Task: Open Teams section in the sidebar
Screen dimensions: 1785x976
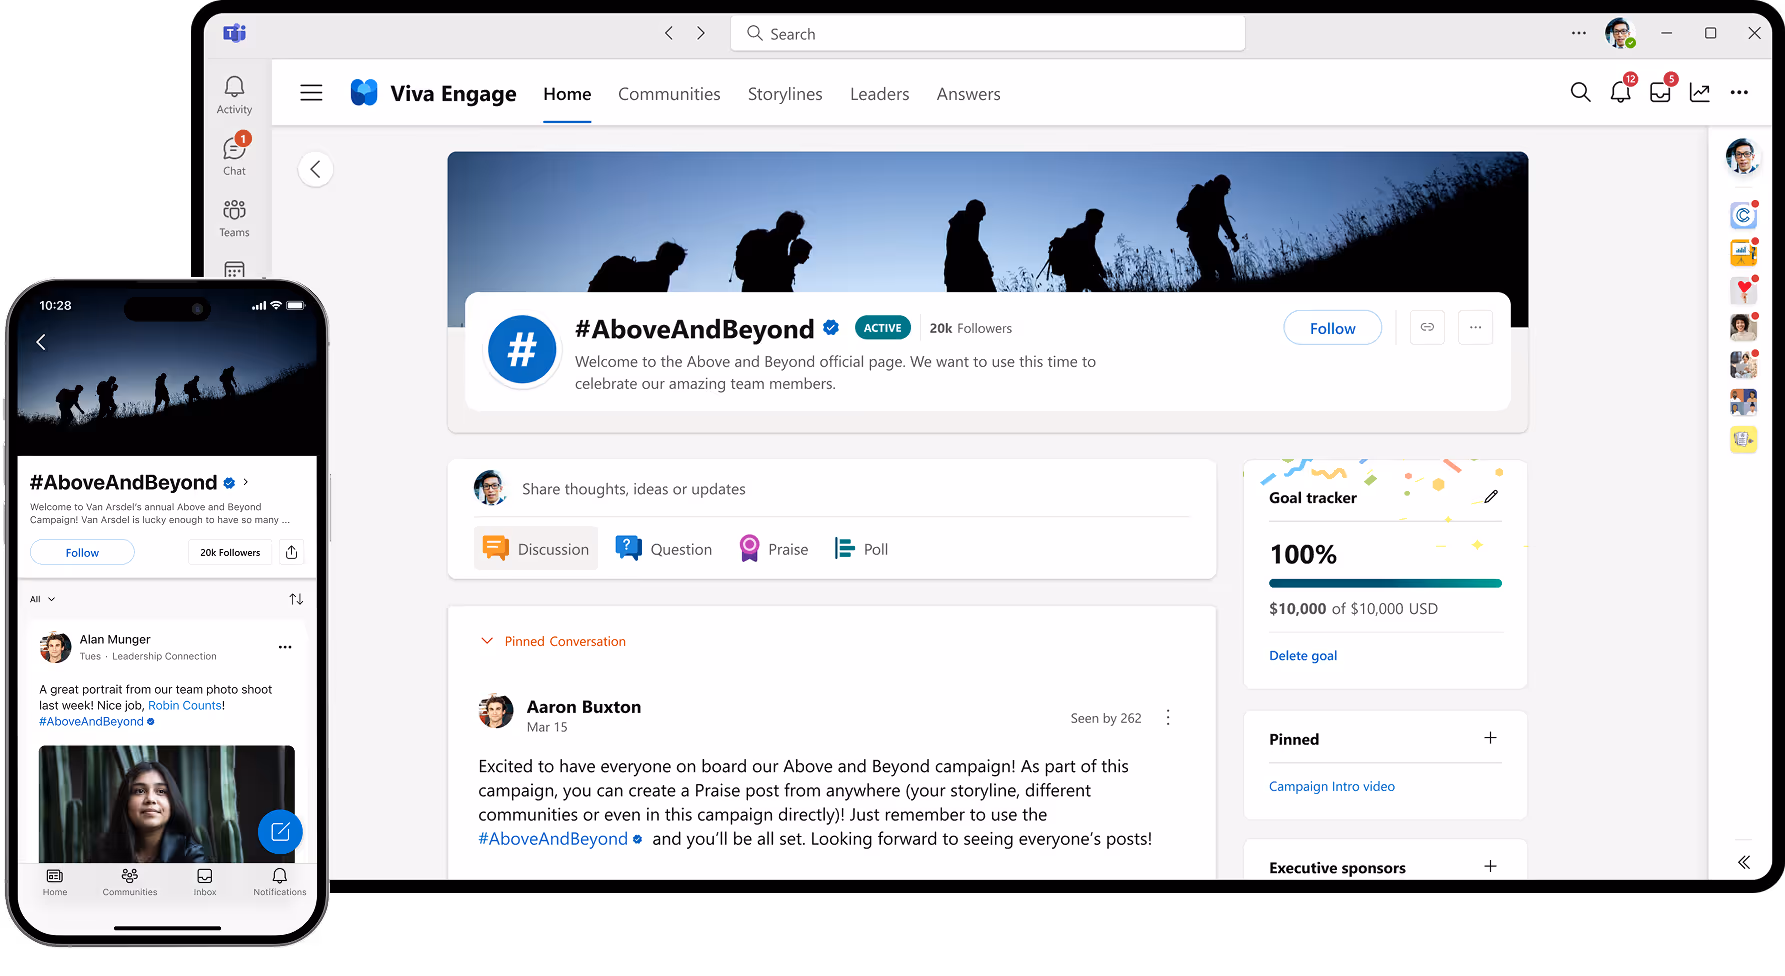Action: tap(234, 218)
